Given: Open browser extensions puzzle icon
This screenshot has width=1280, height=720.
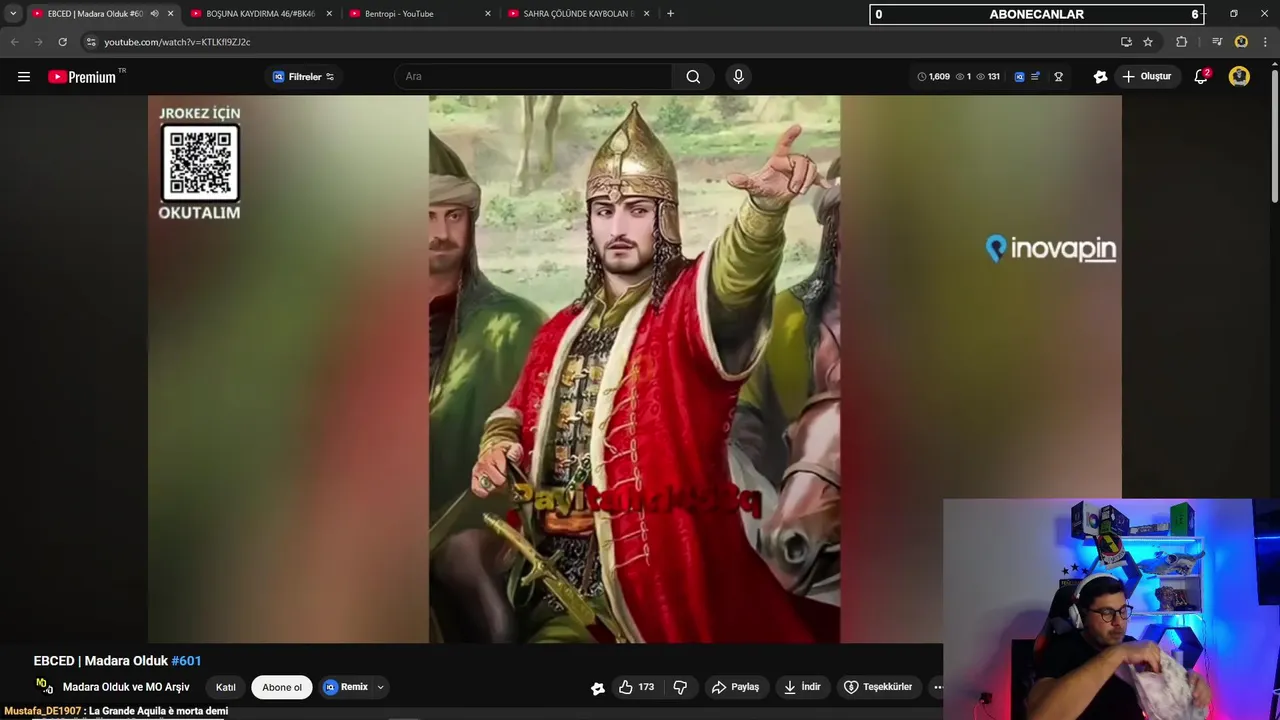Looking at the screenshot, I should (1182, 42).
